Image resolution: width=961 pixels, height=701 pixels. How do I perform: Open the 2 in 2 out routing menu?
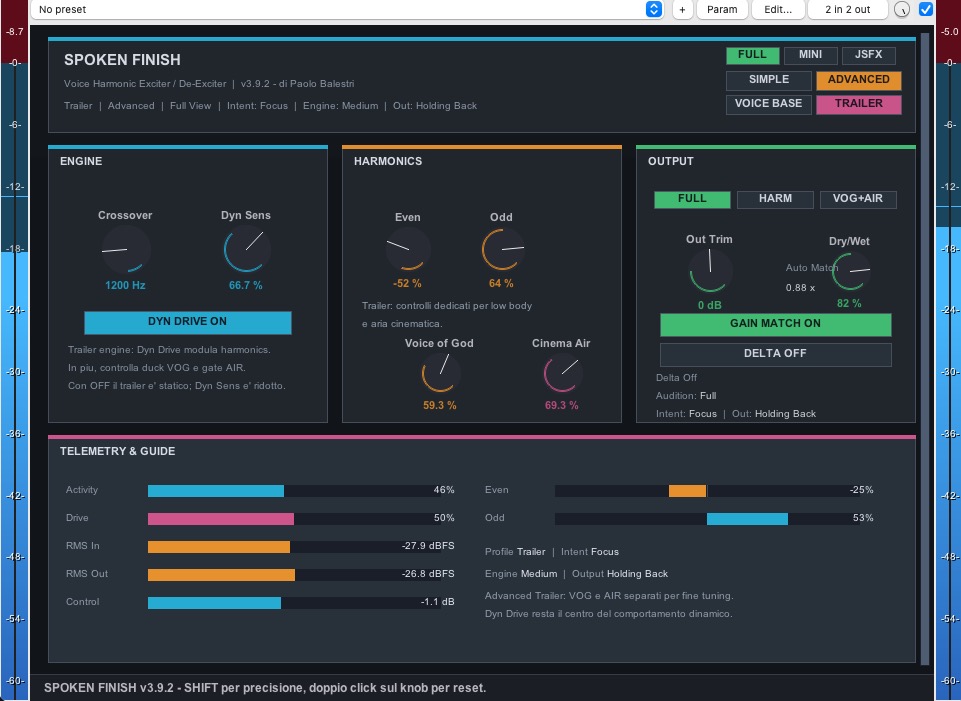tap(848, 9)
